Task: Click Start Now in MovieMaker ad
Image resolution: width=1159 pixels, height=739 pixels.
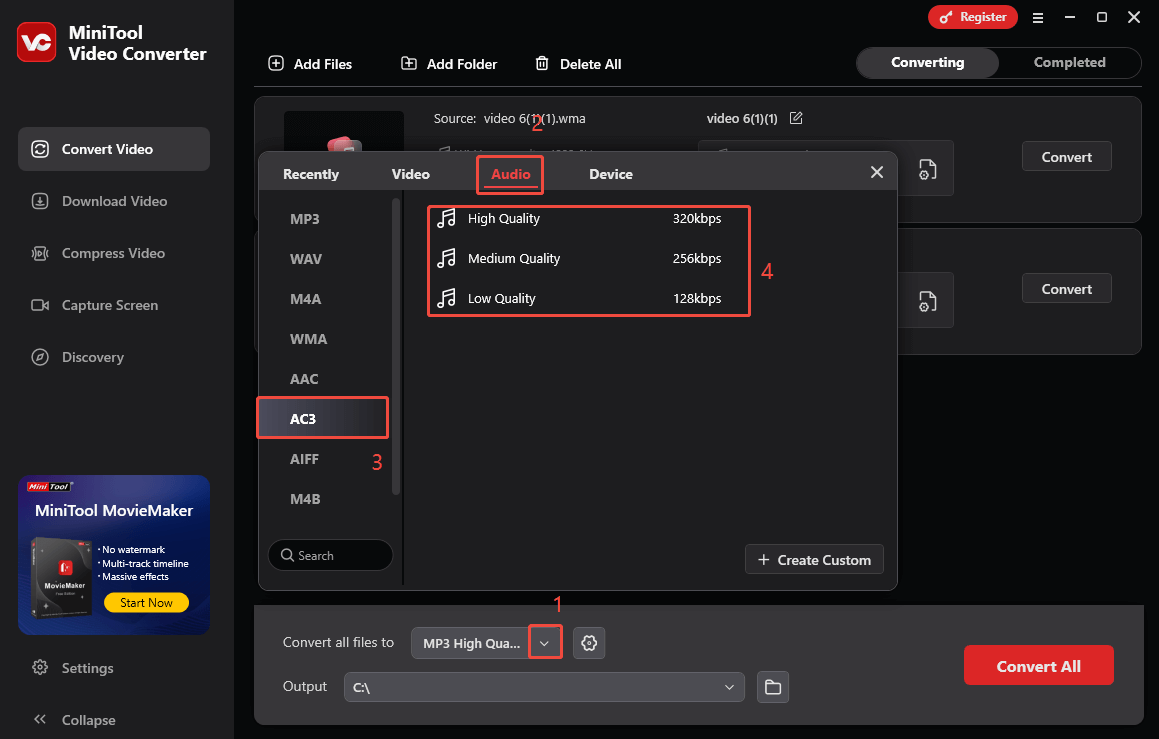Action: point(146,602)
